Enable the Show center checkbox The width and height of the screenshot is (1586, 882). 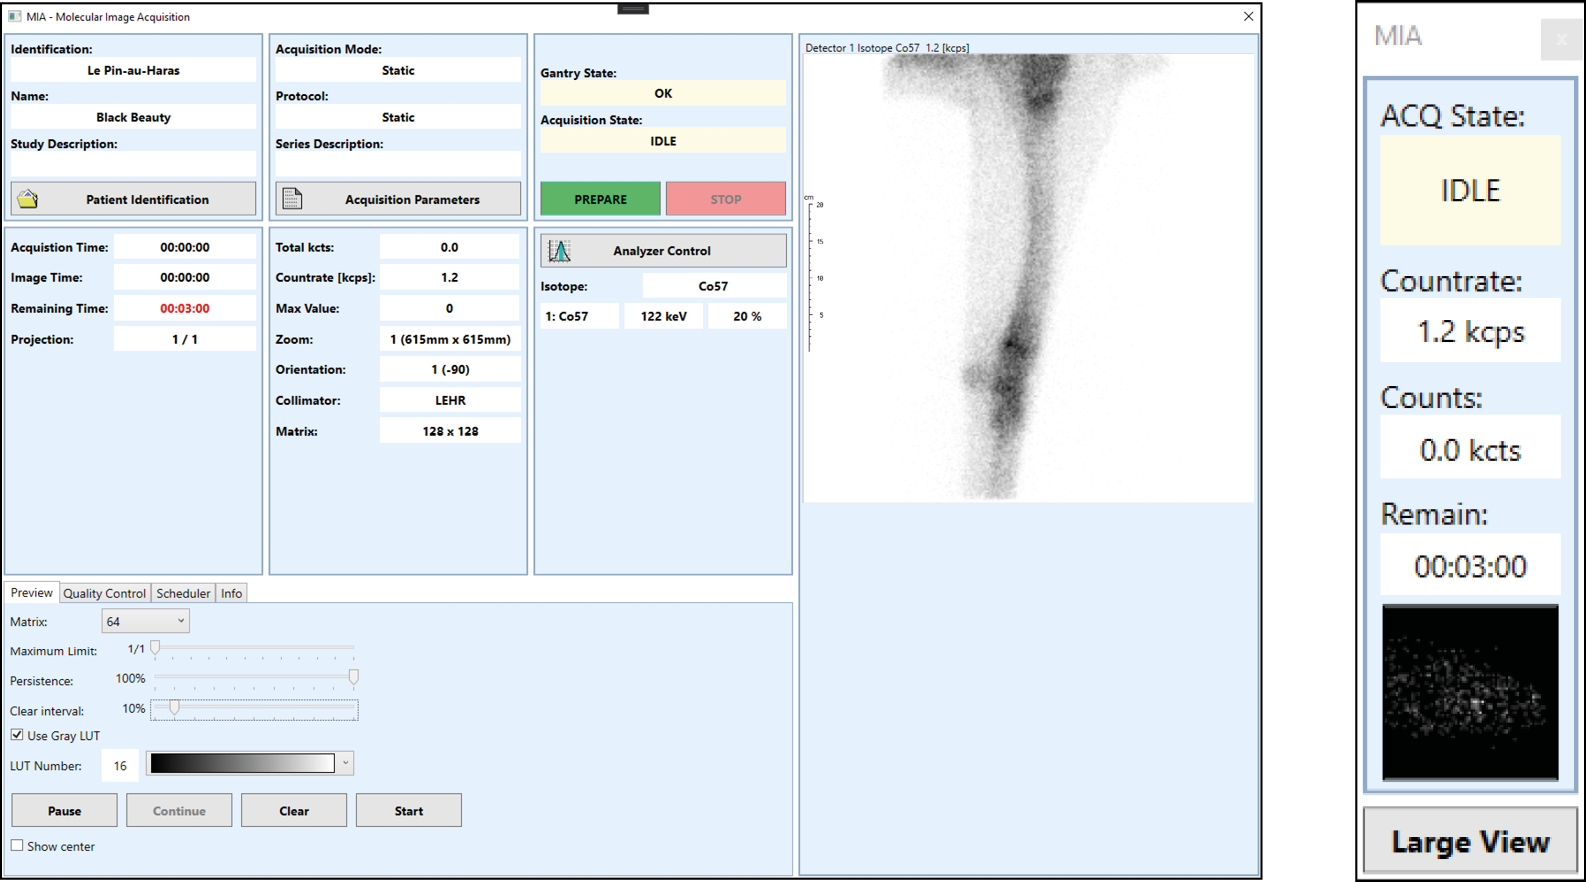(17, 846)
